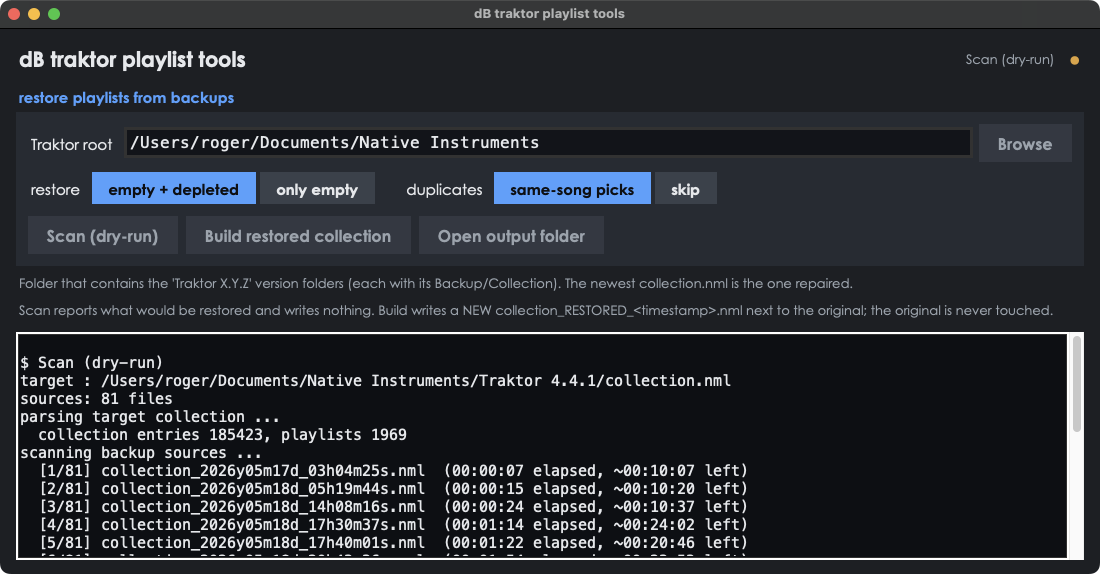This screenshot has width=1100, height=574.
Task: Click the 'restore' label
Action: point(55,189)
